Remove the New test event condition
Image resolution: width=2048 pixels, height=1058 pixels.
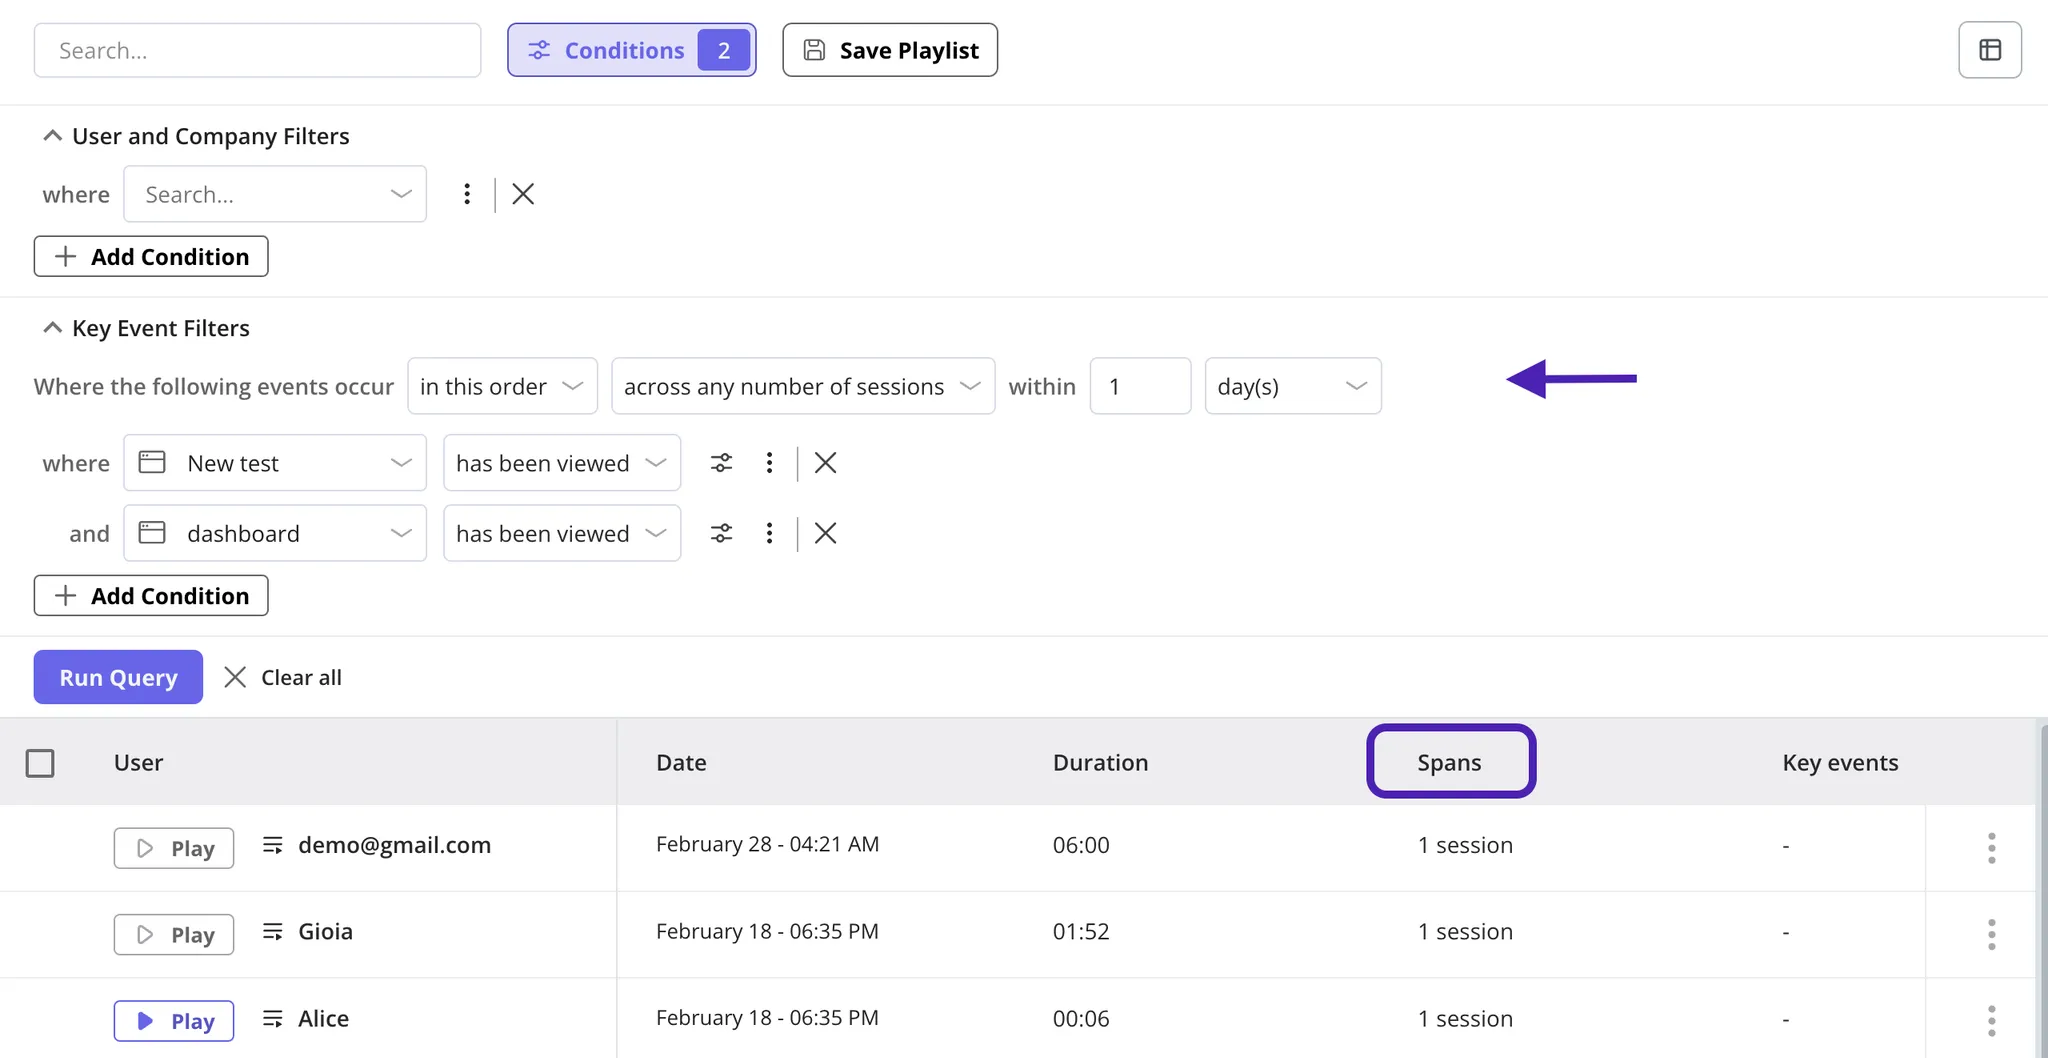(x=825, y=463)
